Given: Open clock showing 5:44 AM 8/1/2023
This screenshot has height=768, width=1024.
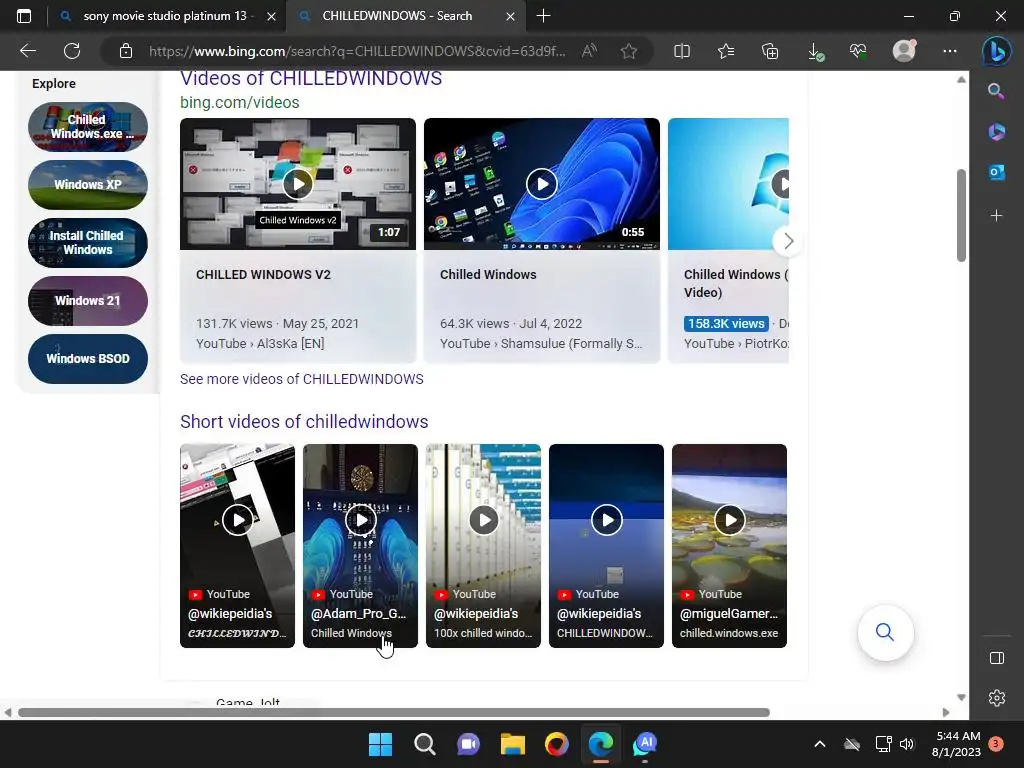Looking at the screenshot, I should pos(956,744).
